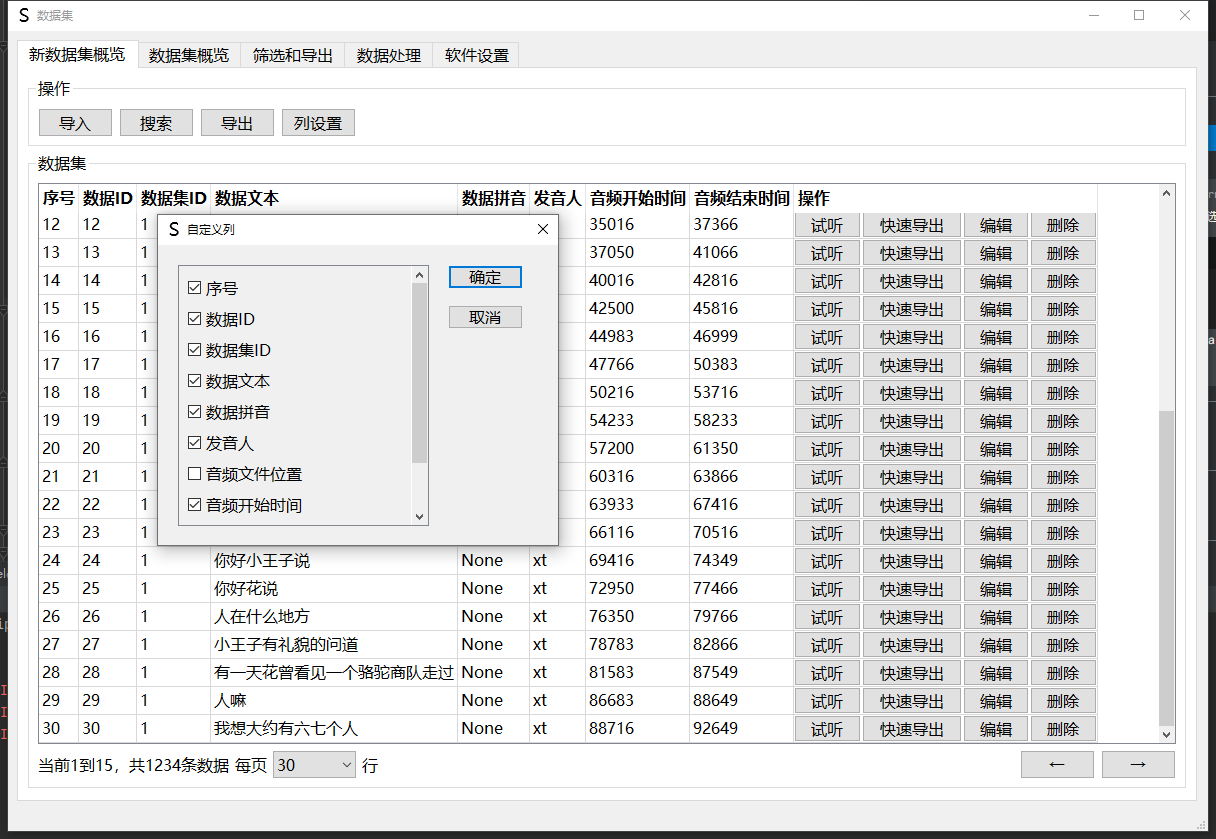
Task: Confirm column settings with 确定 button
Action: [x=485, y=277]
